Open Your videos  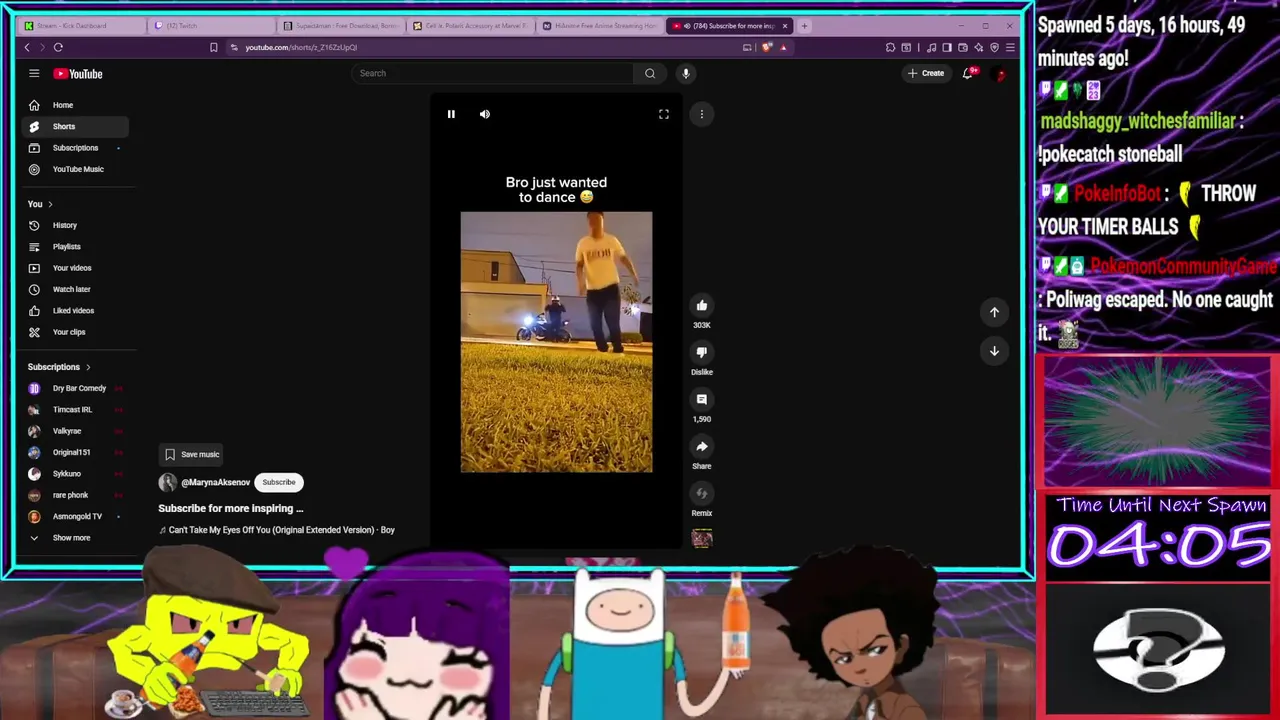[x=75, y=268]
